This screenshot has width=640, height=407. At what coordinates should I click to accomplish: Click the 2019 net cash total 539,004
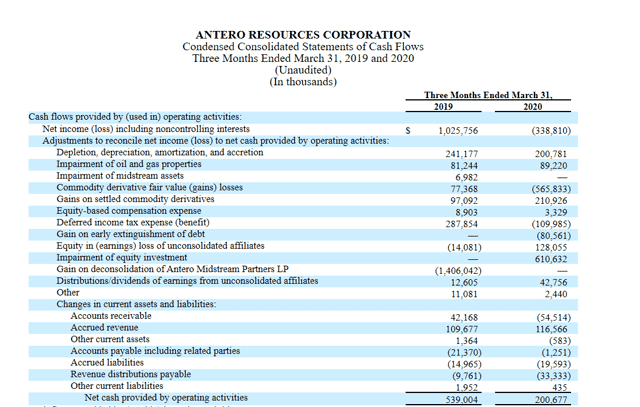click(459, 398)
